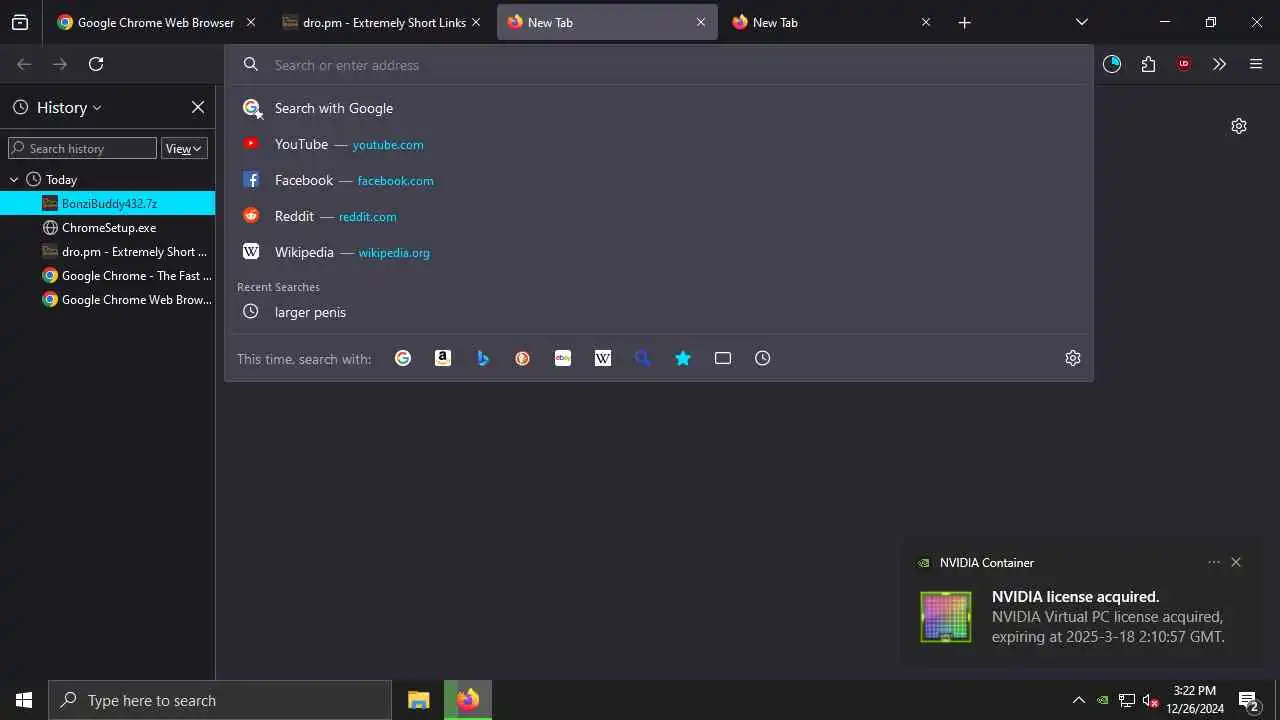Viewport: 1280px width, 720px height.
Task: Open Firefox View icon in tab bar
Action: (x=20, y=22)
